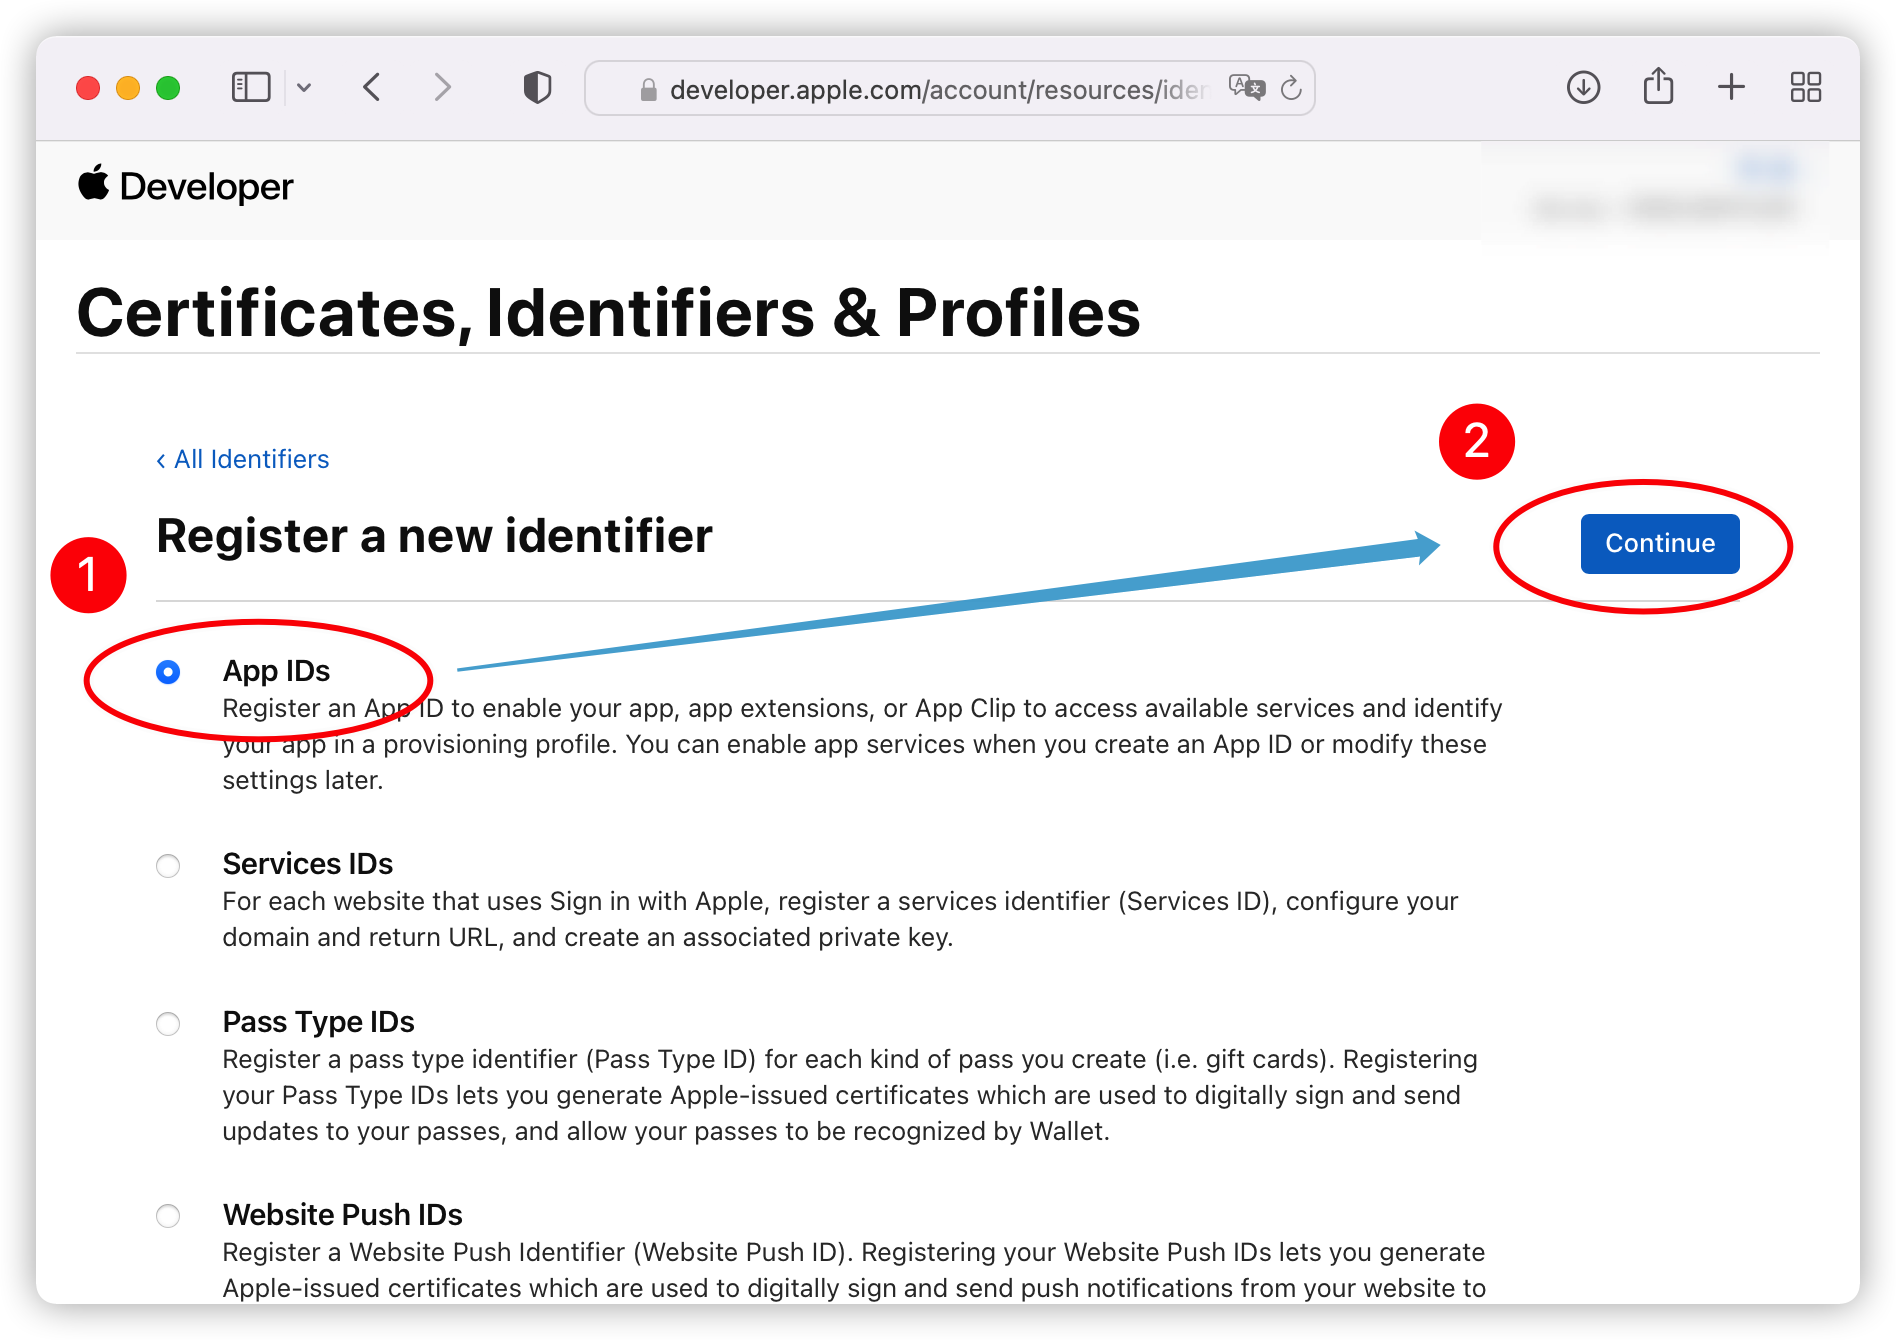Image resolution: width=1896 pixels, height=1340 pixels.
Task: Click the App IDs label text
Action: tap(276, 671)
